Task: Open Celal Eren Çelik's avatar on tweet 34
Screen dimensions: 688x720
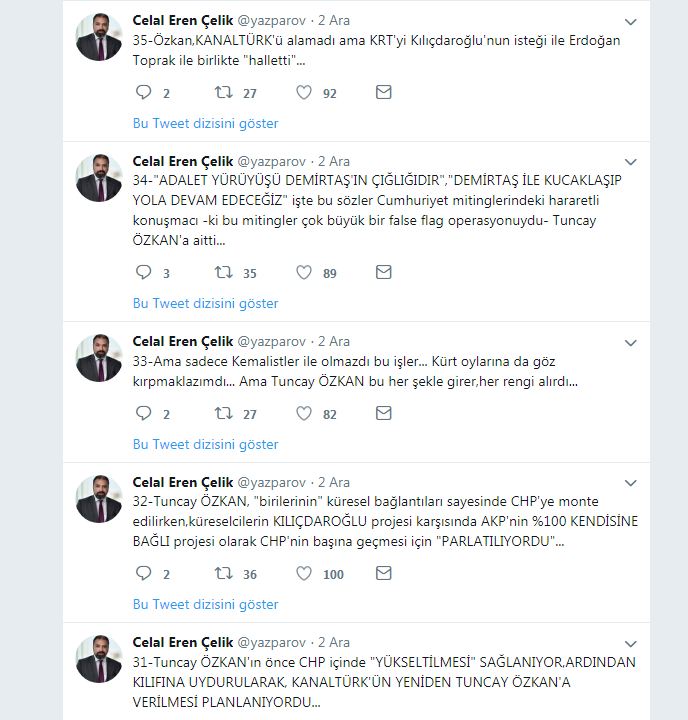Action: click(x=99, y=177)
